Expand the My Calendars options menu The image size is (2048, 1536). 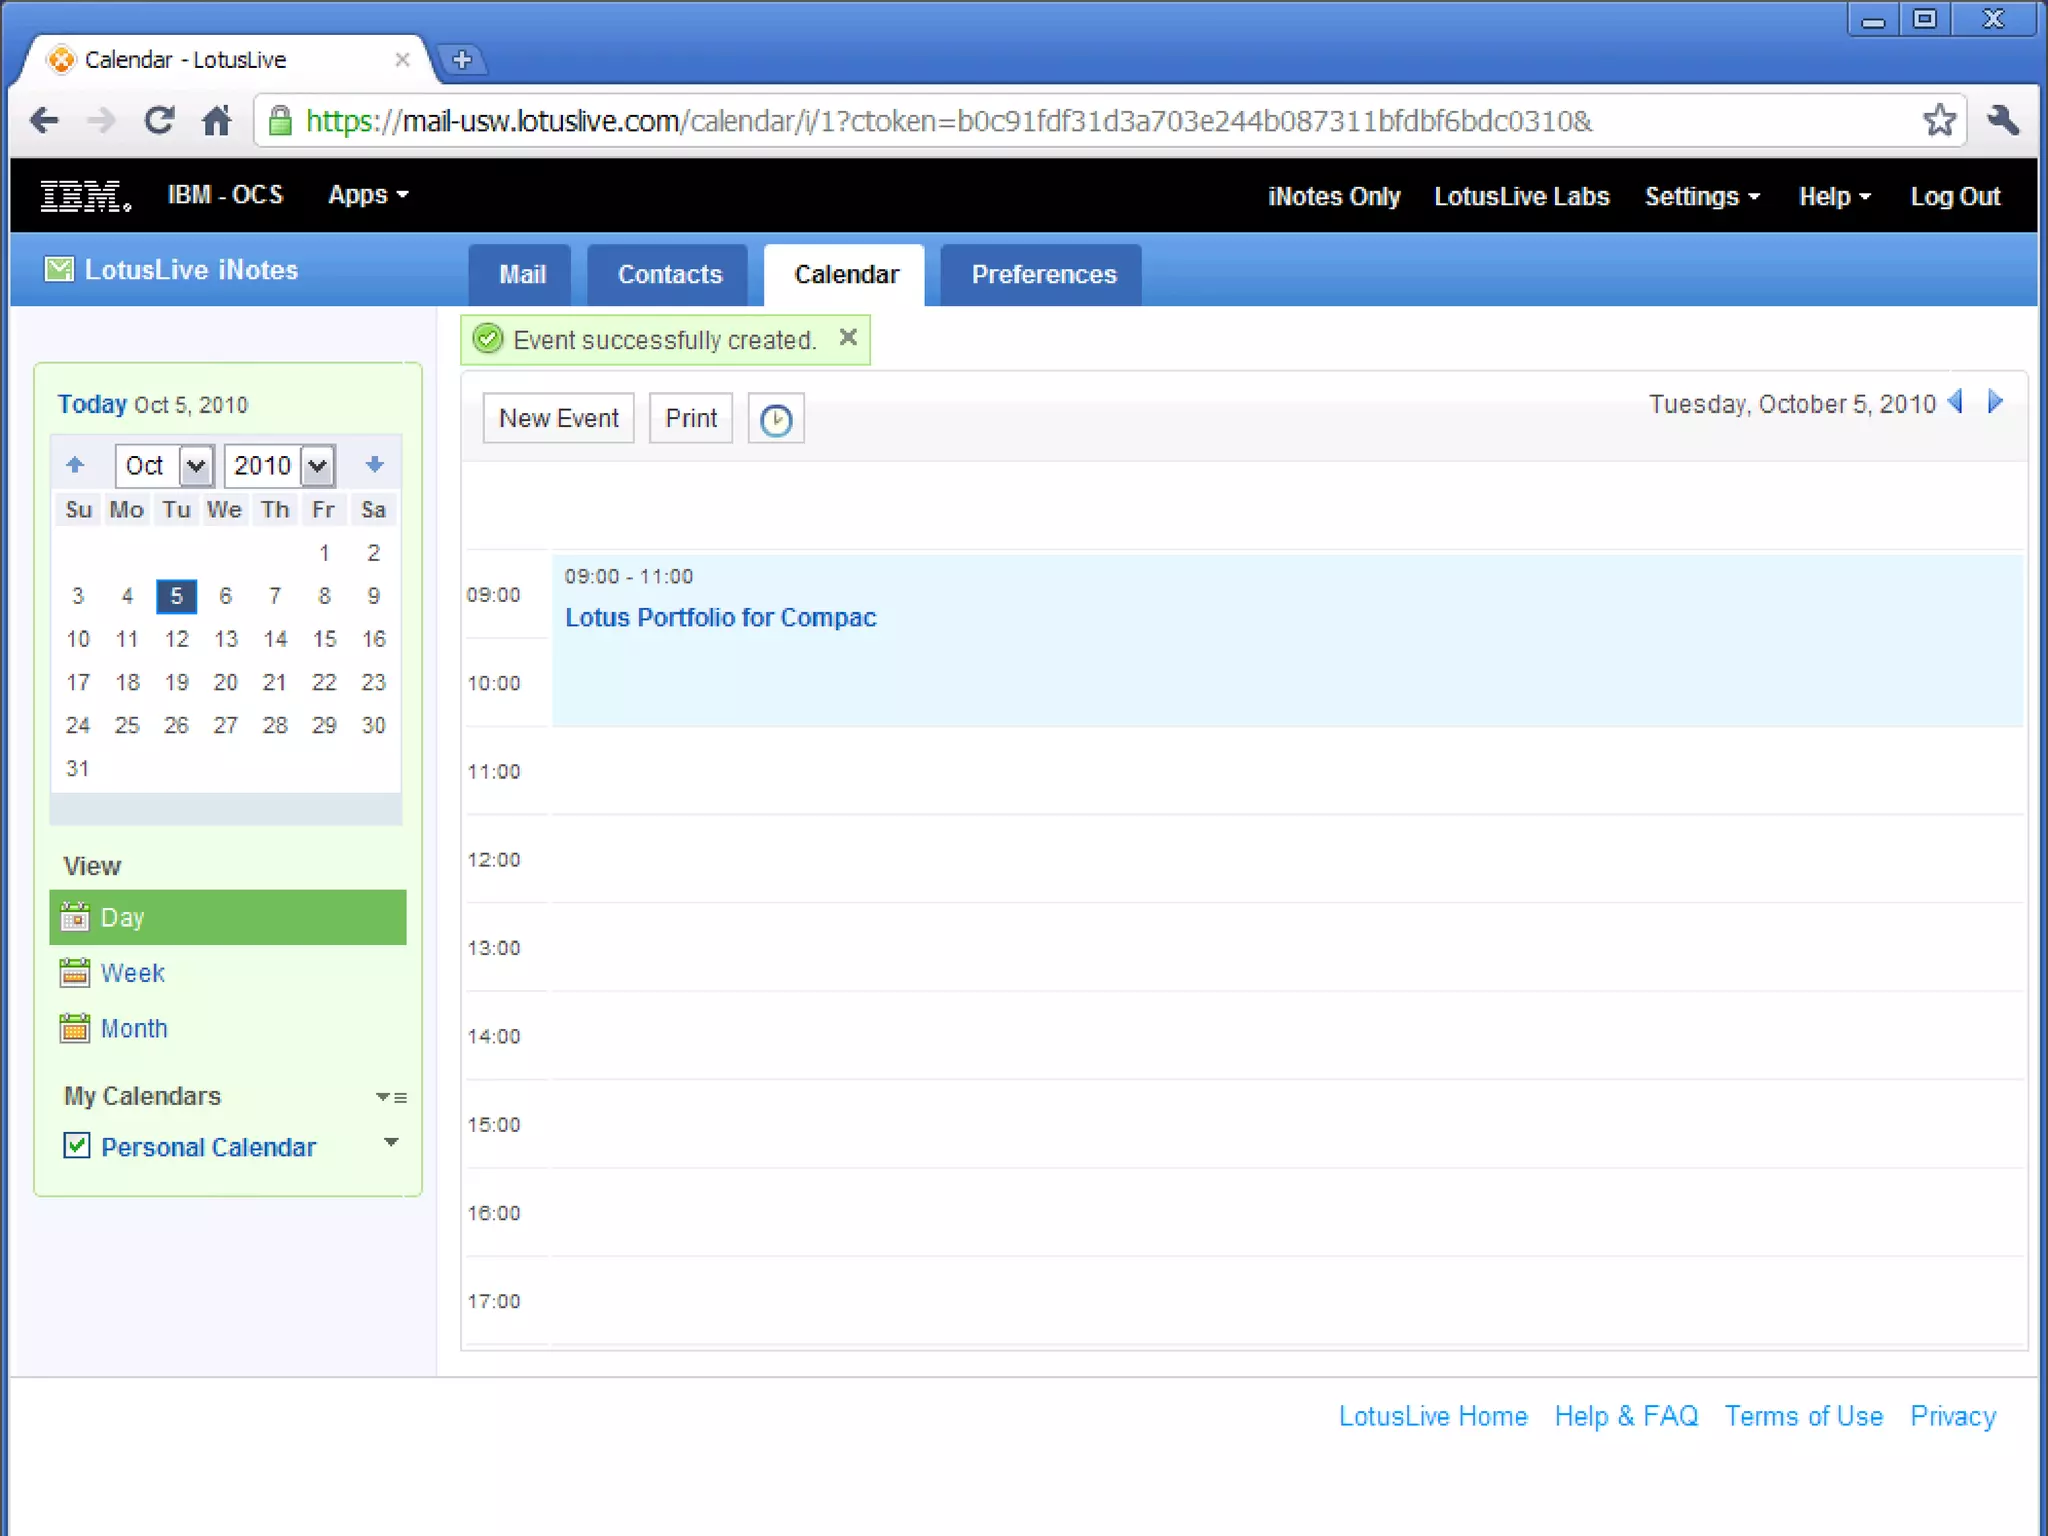390,1097
